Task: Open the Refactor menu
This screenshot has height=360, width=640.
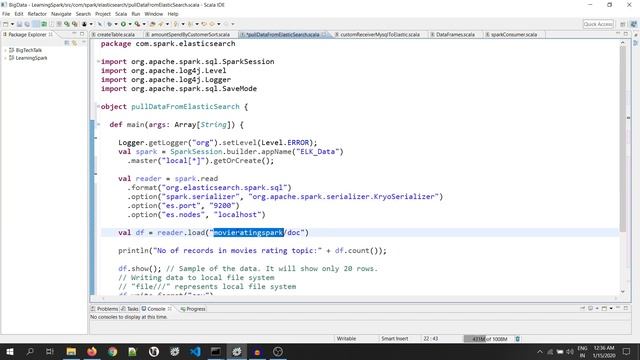Action: (37, 14)
